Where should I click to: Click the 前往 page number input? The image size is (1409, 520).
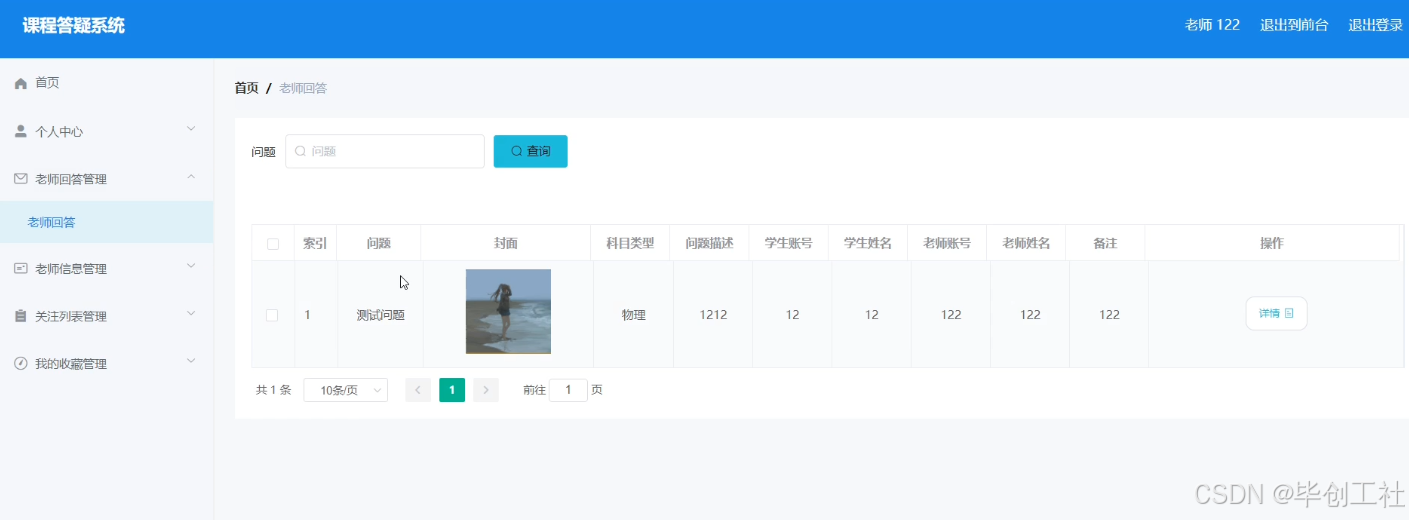[x=568, y=390]
